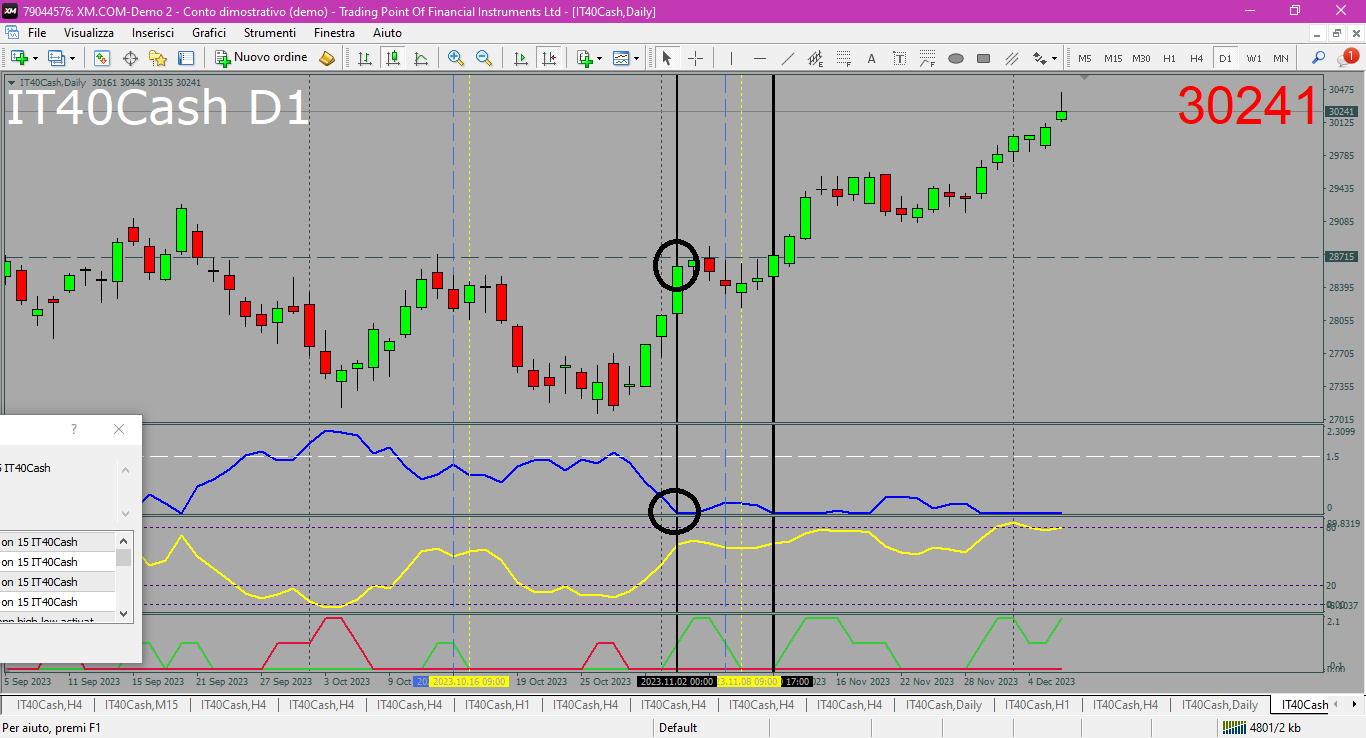Viewport: 1366px width, 738px height.
Task: Display chart as bar chart
Action: [365, 58]
